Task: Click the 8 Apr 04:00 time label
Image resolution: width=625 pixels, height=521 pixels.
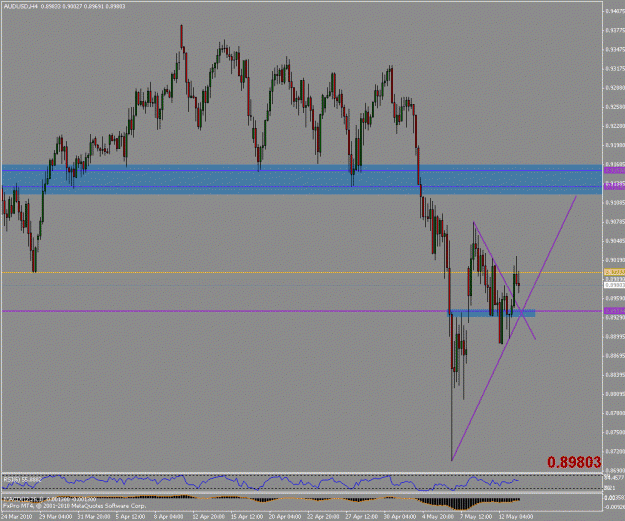Action: click(x=169, y=517)
